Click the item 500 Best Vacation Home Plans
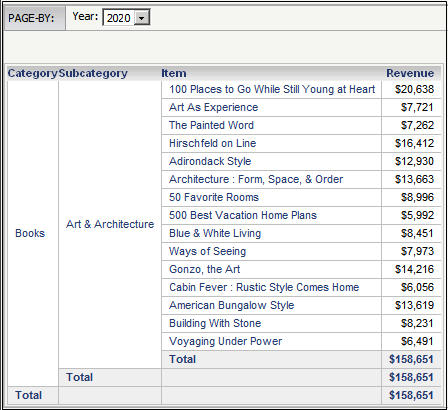 pos(243,215)
